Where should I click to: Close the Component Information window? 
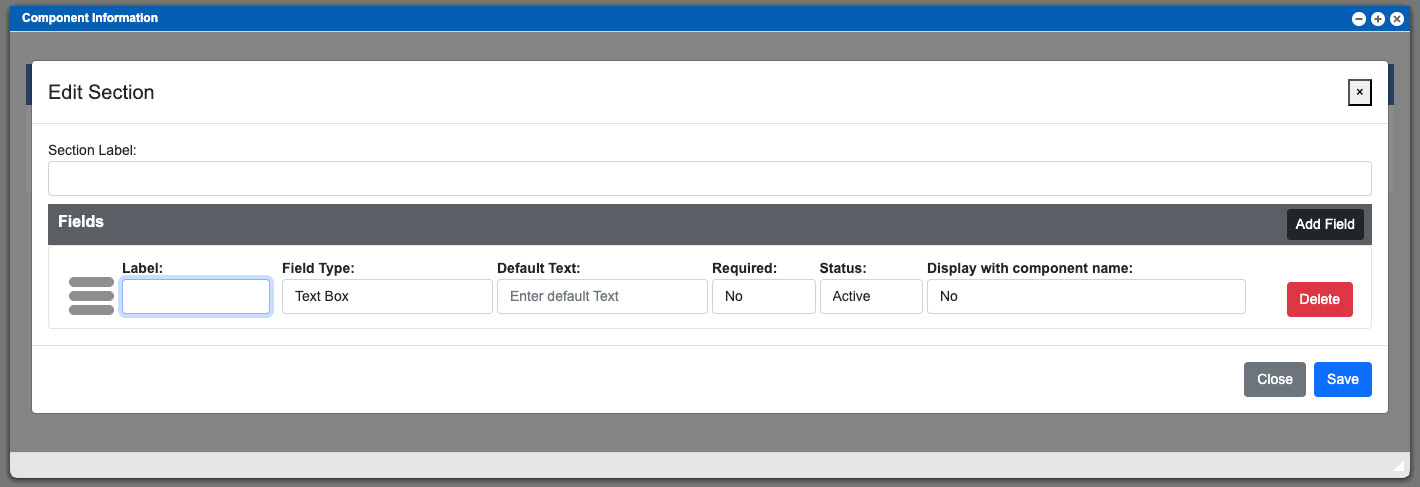tap(1397, 19)
